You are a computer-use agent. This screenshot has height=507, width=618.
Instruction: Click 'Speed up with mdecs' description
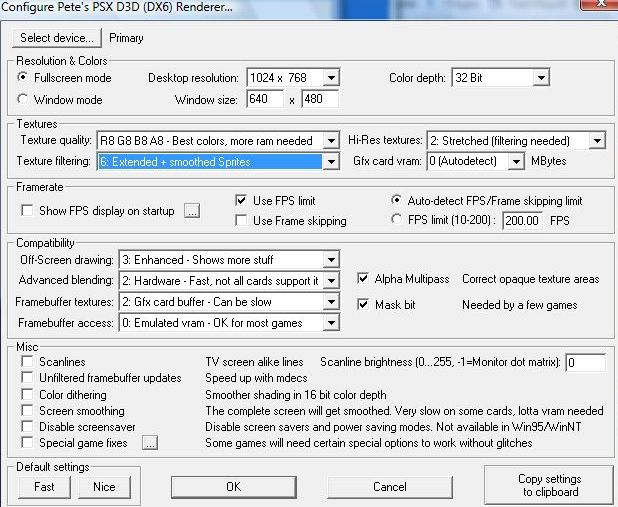(x=256, y=378)
